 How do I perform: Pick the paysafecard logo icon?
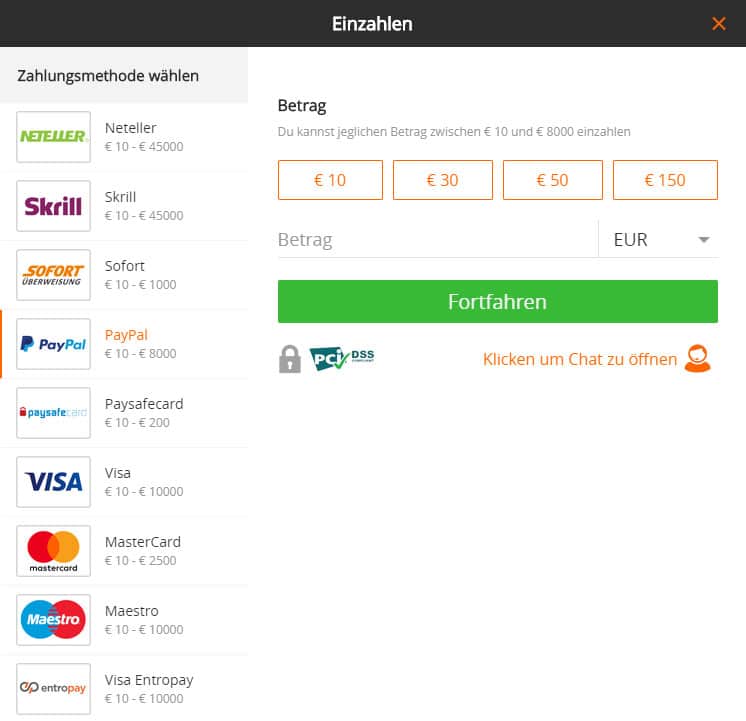tap(53, 413)
